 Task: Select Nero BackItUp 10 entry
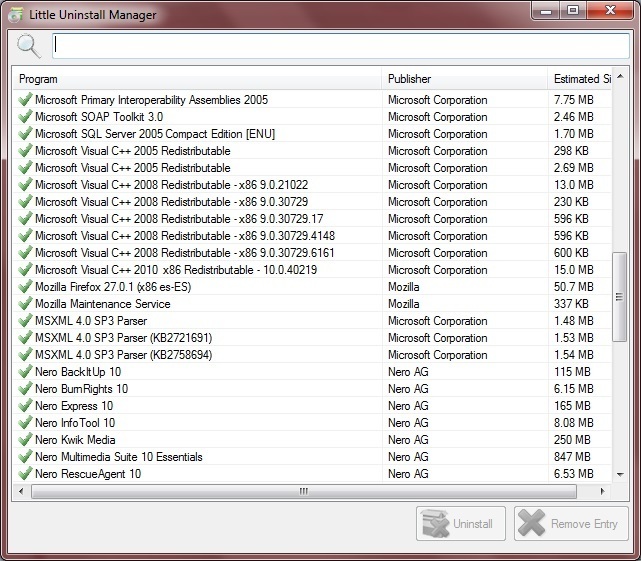(313, 372)
